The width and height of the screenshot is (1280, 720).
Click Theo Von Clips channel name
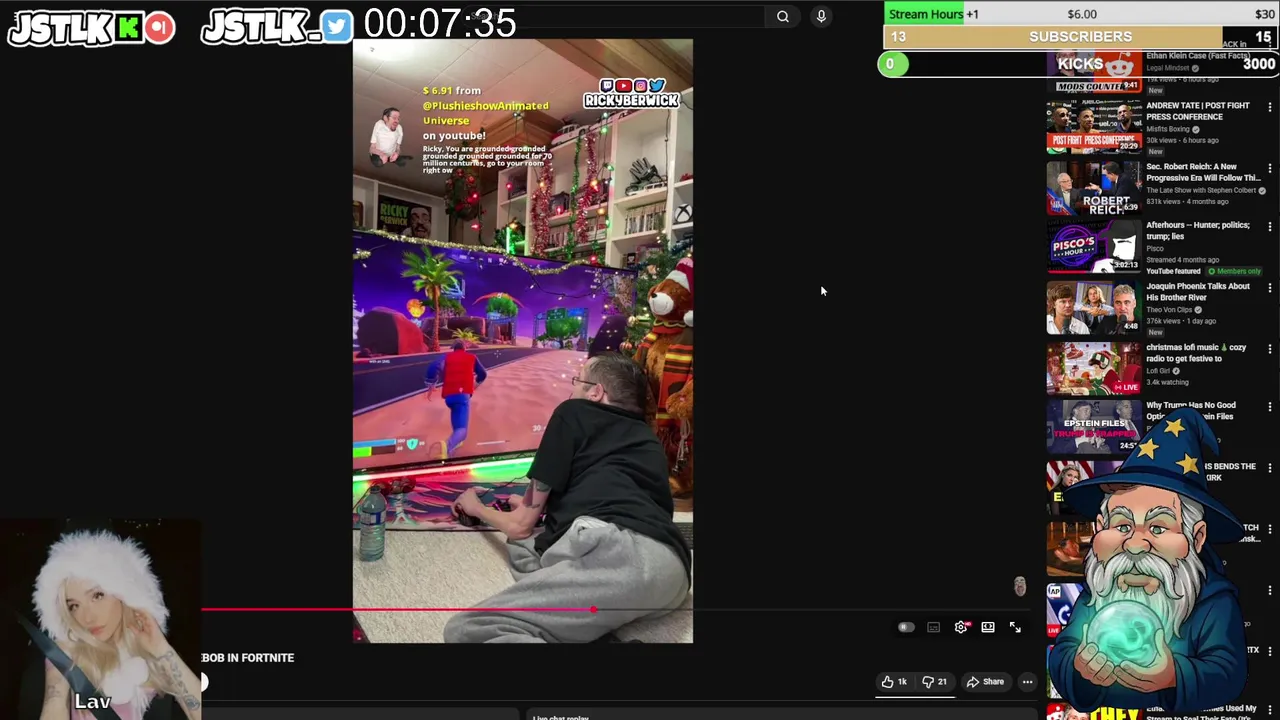coord(1169,310)
